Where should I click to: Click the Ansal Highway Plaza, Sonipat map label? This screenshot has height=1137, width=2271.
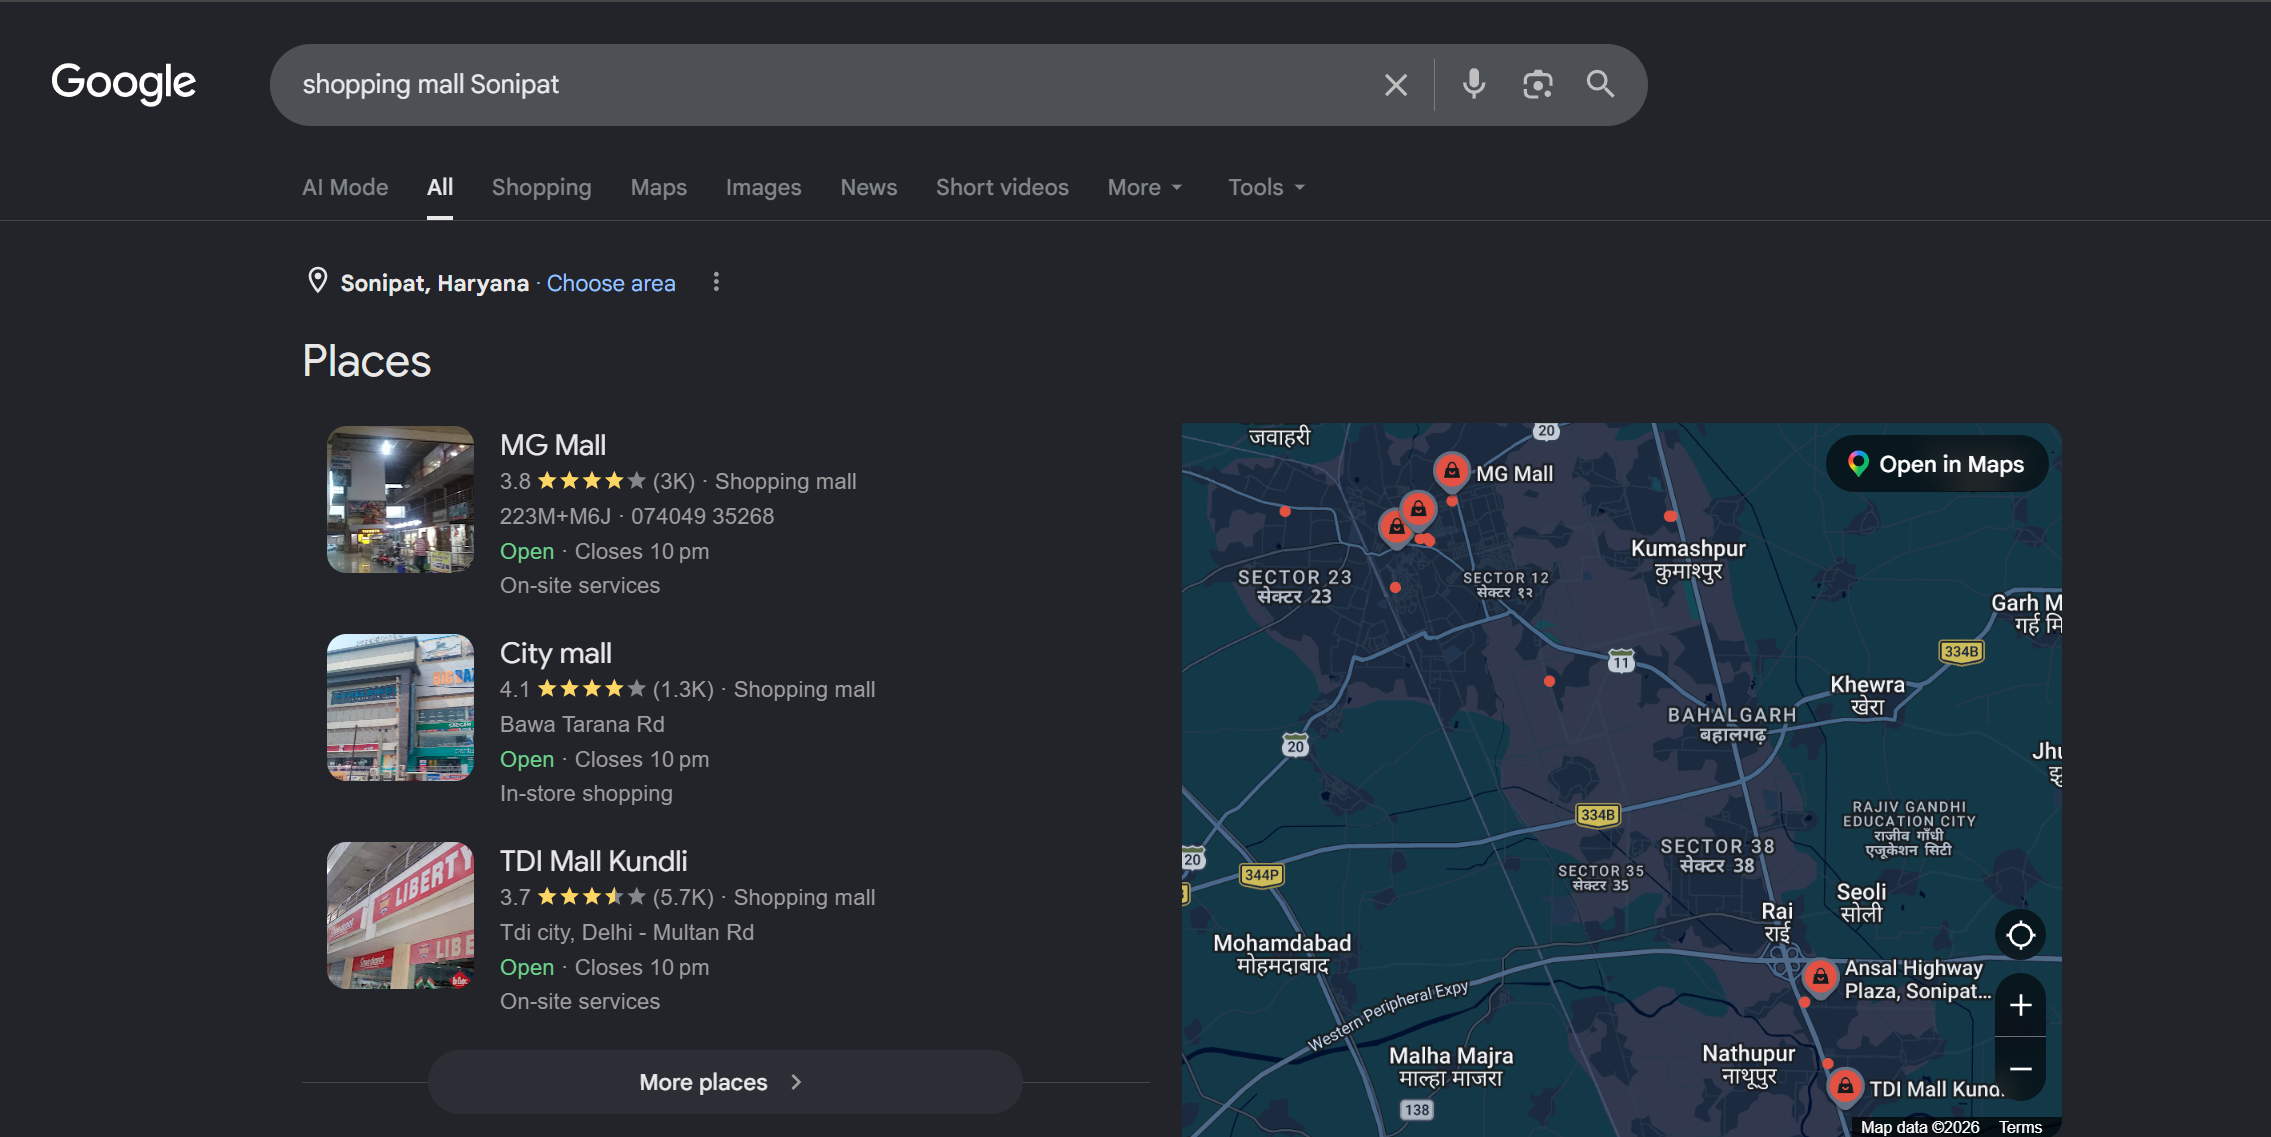pos(1917,979)
